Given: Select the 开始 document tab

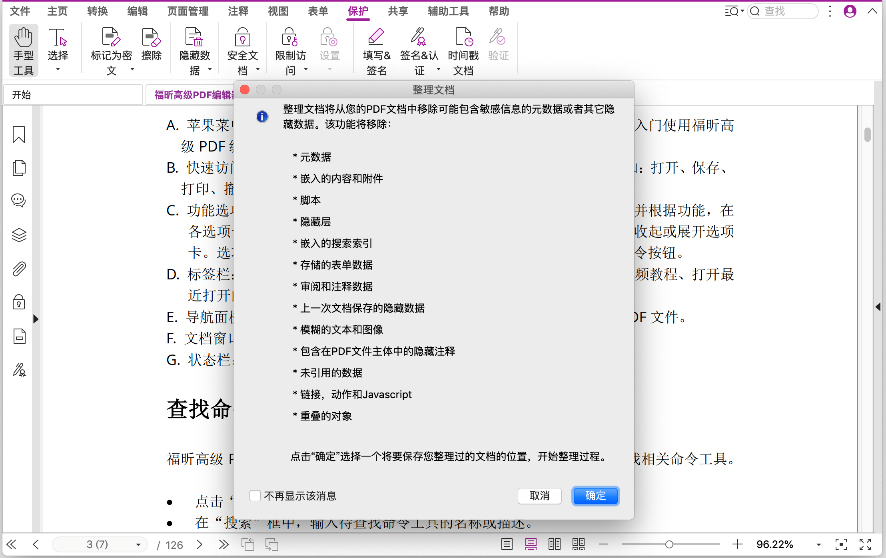Looking at the screenshot, I should (73, 94).
